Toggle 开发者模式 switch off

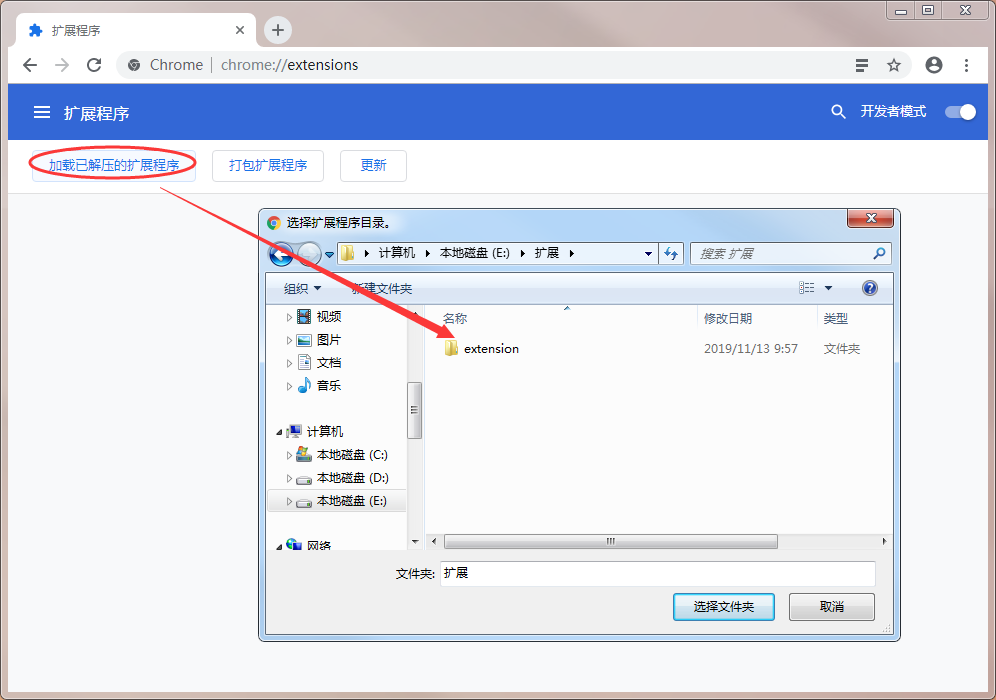tap(960, 112)
